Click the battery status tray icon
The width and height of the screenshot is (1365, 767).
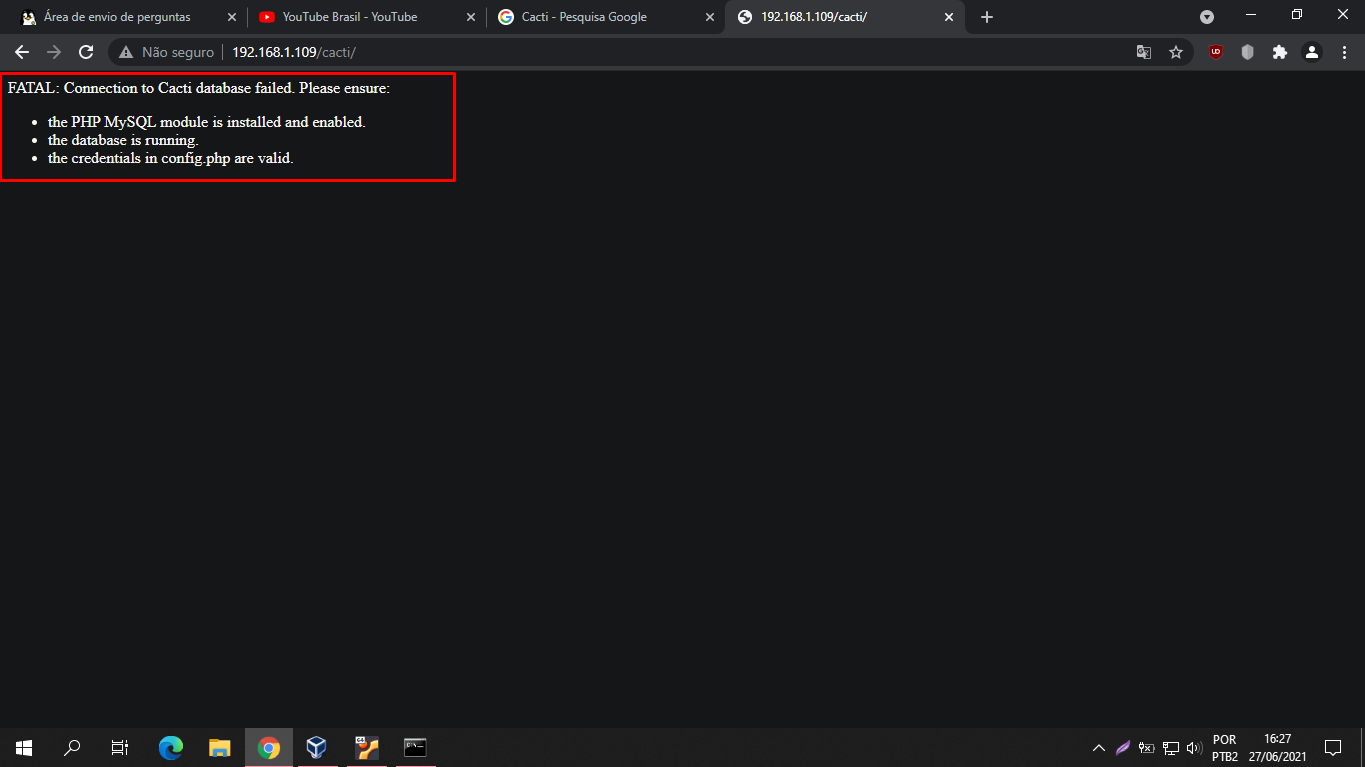click(1147, 748)
